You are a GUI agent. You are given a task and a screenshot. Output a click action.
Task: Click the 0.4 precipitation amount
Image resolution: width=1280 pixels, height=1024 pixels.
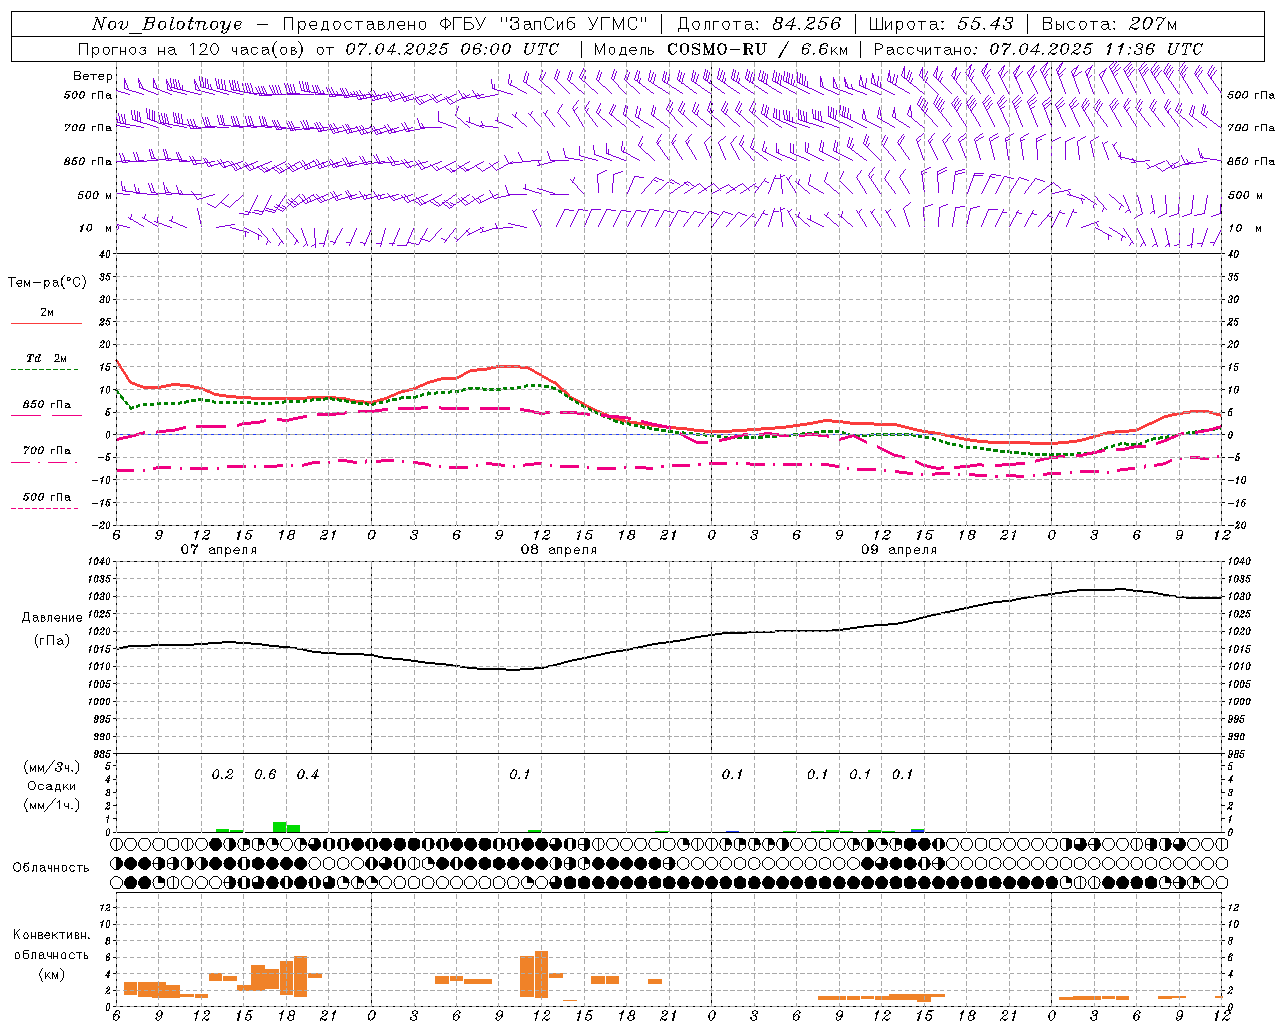coord(308,774)
